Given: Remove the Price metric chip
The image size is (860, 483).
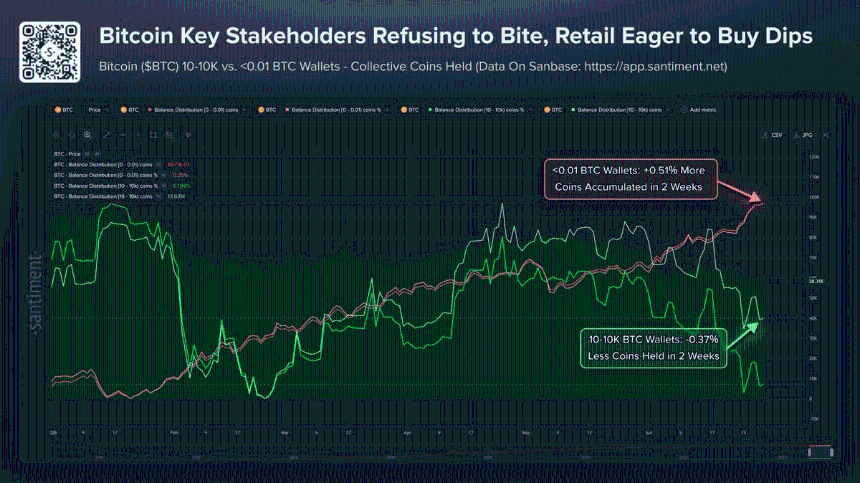Looking at the screenshot, I should 107,110.
